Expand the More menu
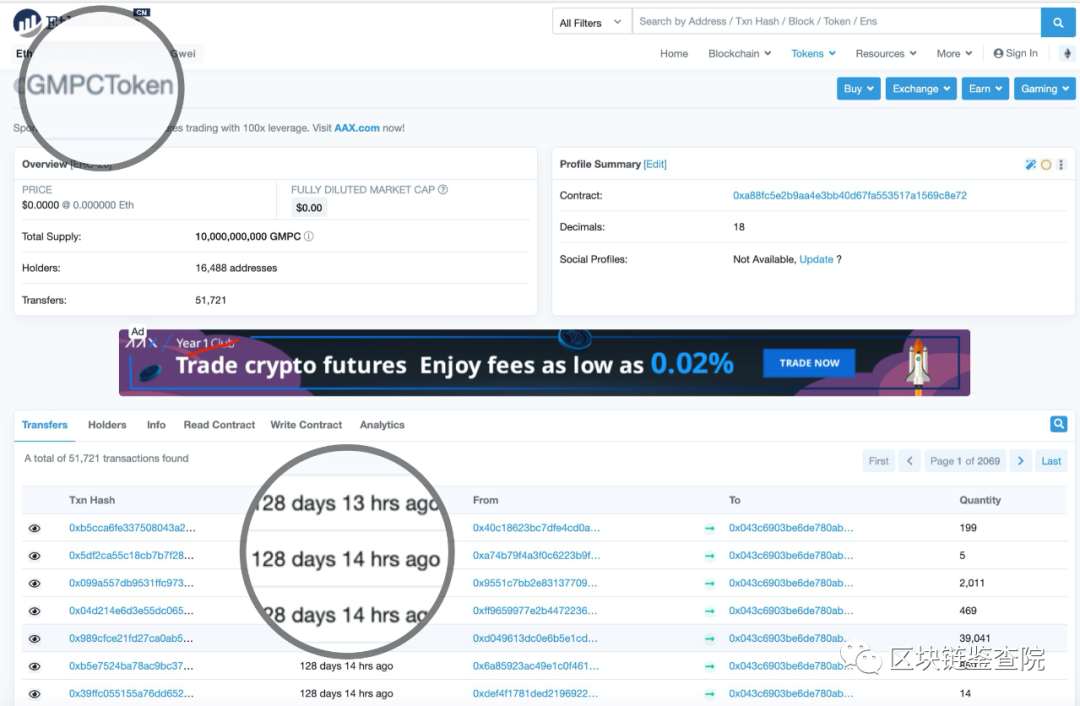The image size is (1080, 706). coord(954,53)
